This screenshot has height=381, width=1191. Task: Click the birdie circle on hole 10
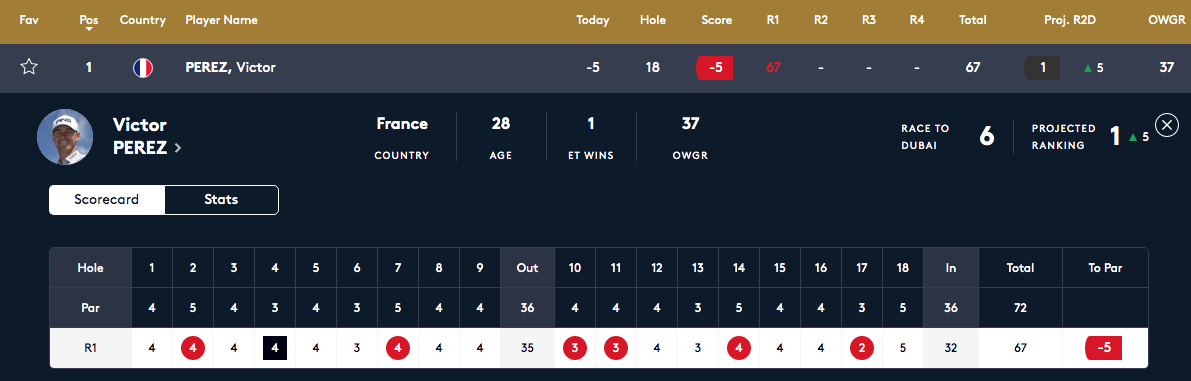click(575, 348)
